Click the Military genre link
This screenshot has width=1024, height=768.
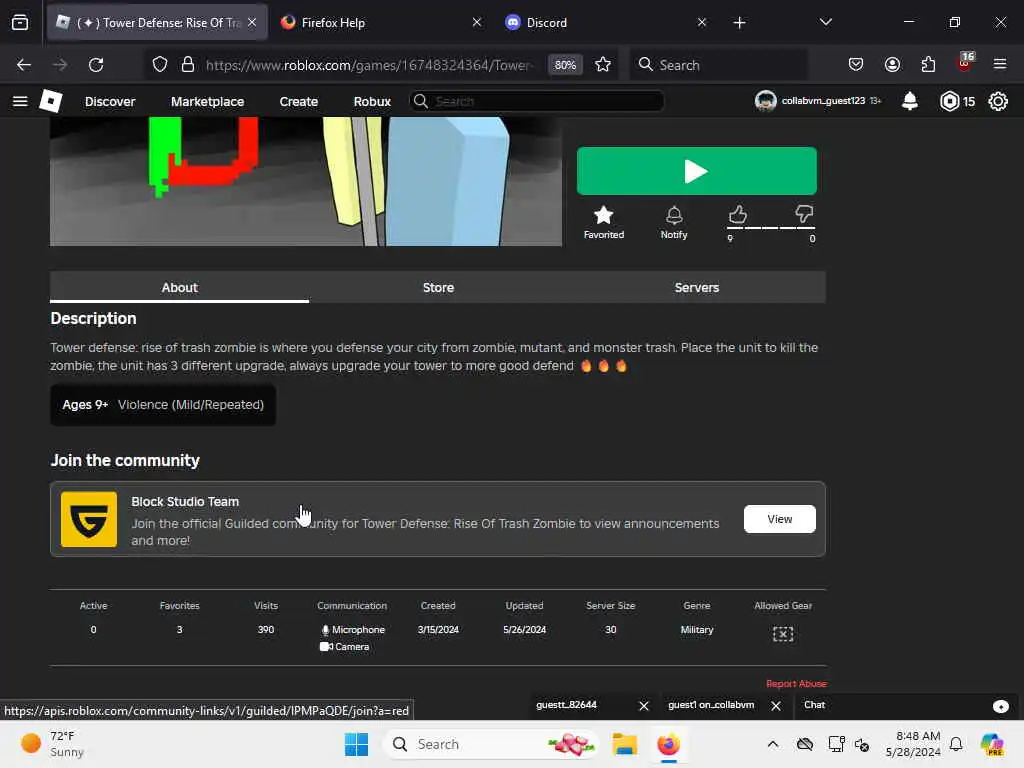(x=697, y=630)
